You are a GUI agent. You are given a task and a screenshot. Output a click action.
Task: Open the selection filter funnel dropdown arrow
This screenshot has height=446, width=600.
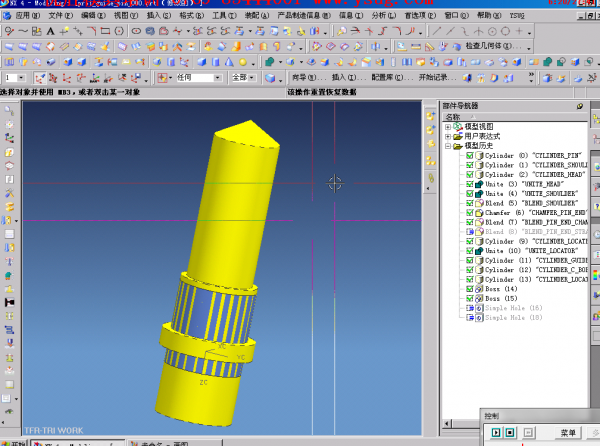point(170,78)
